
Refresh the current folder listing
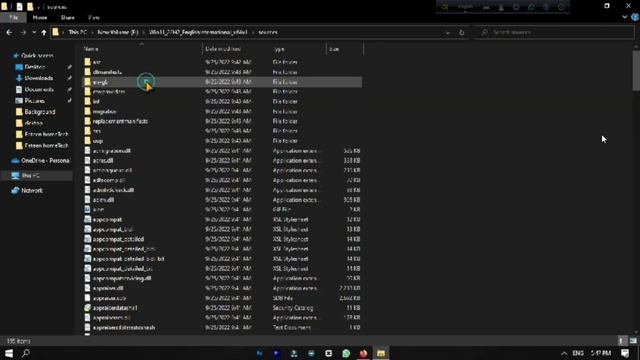click(x=462, y=32)
